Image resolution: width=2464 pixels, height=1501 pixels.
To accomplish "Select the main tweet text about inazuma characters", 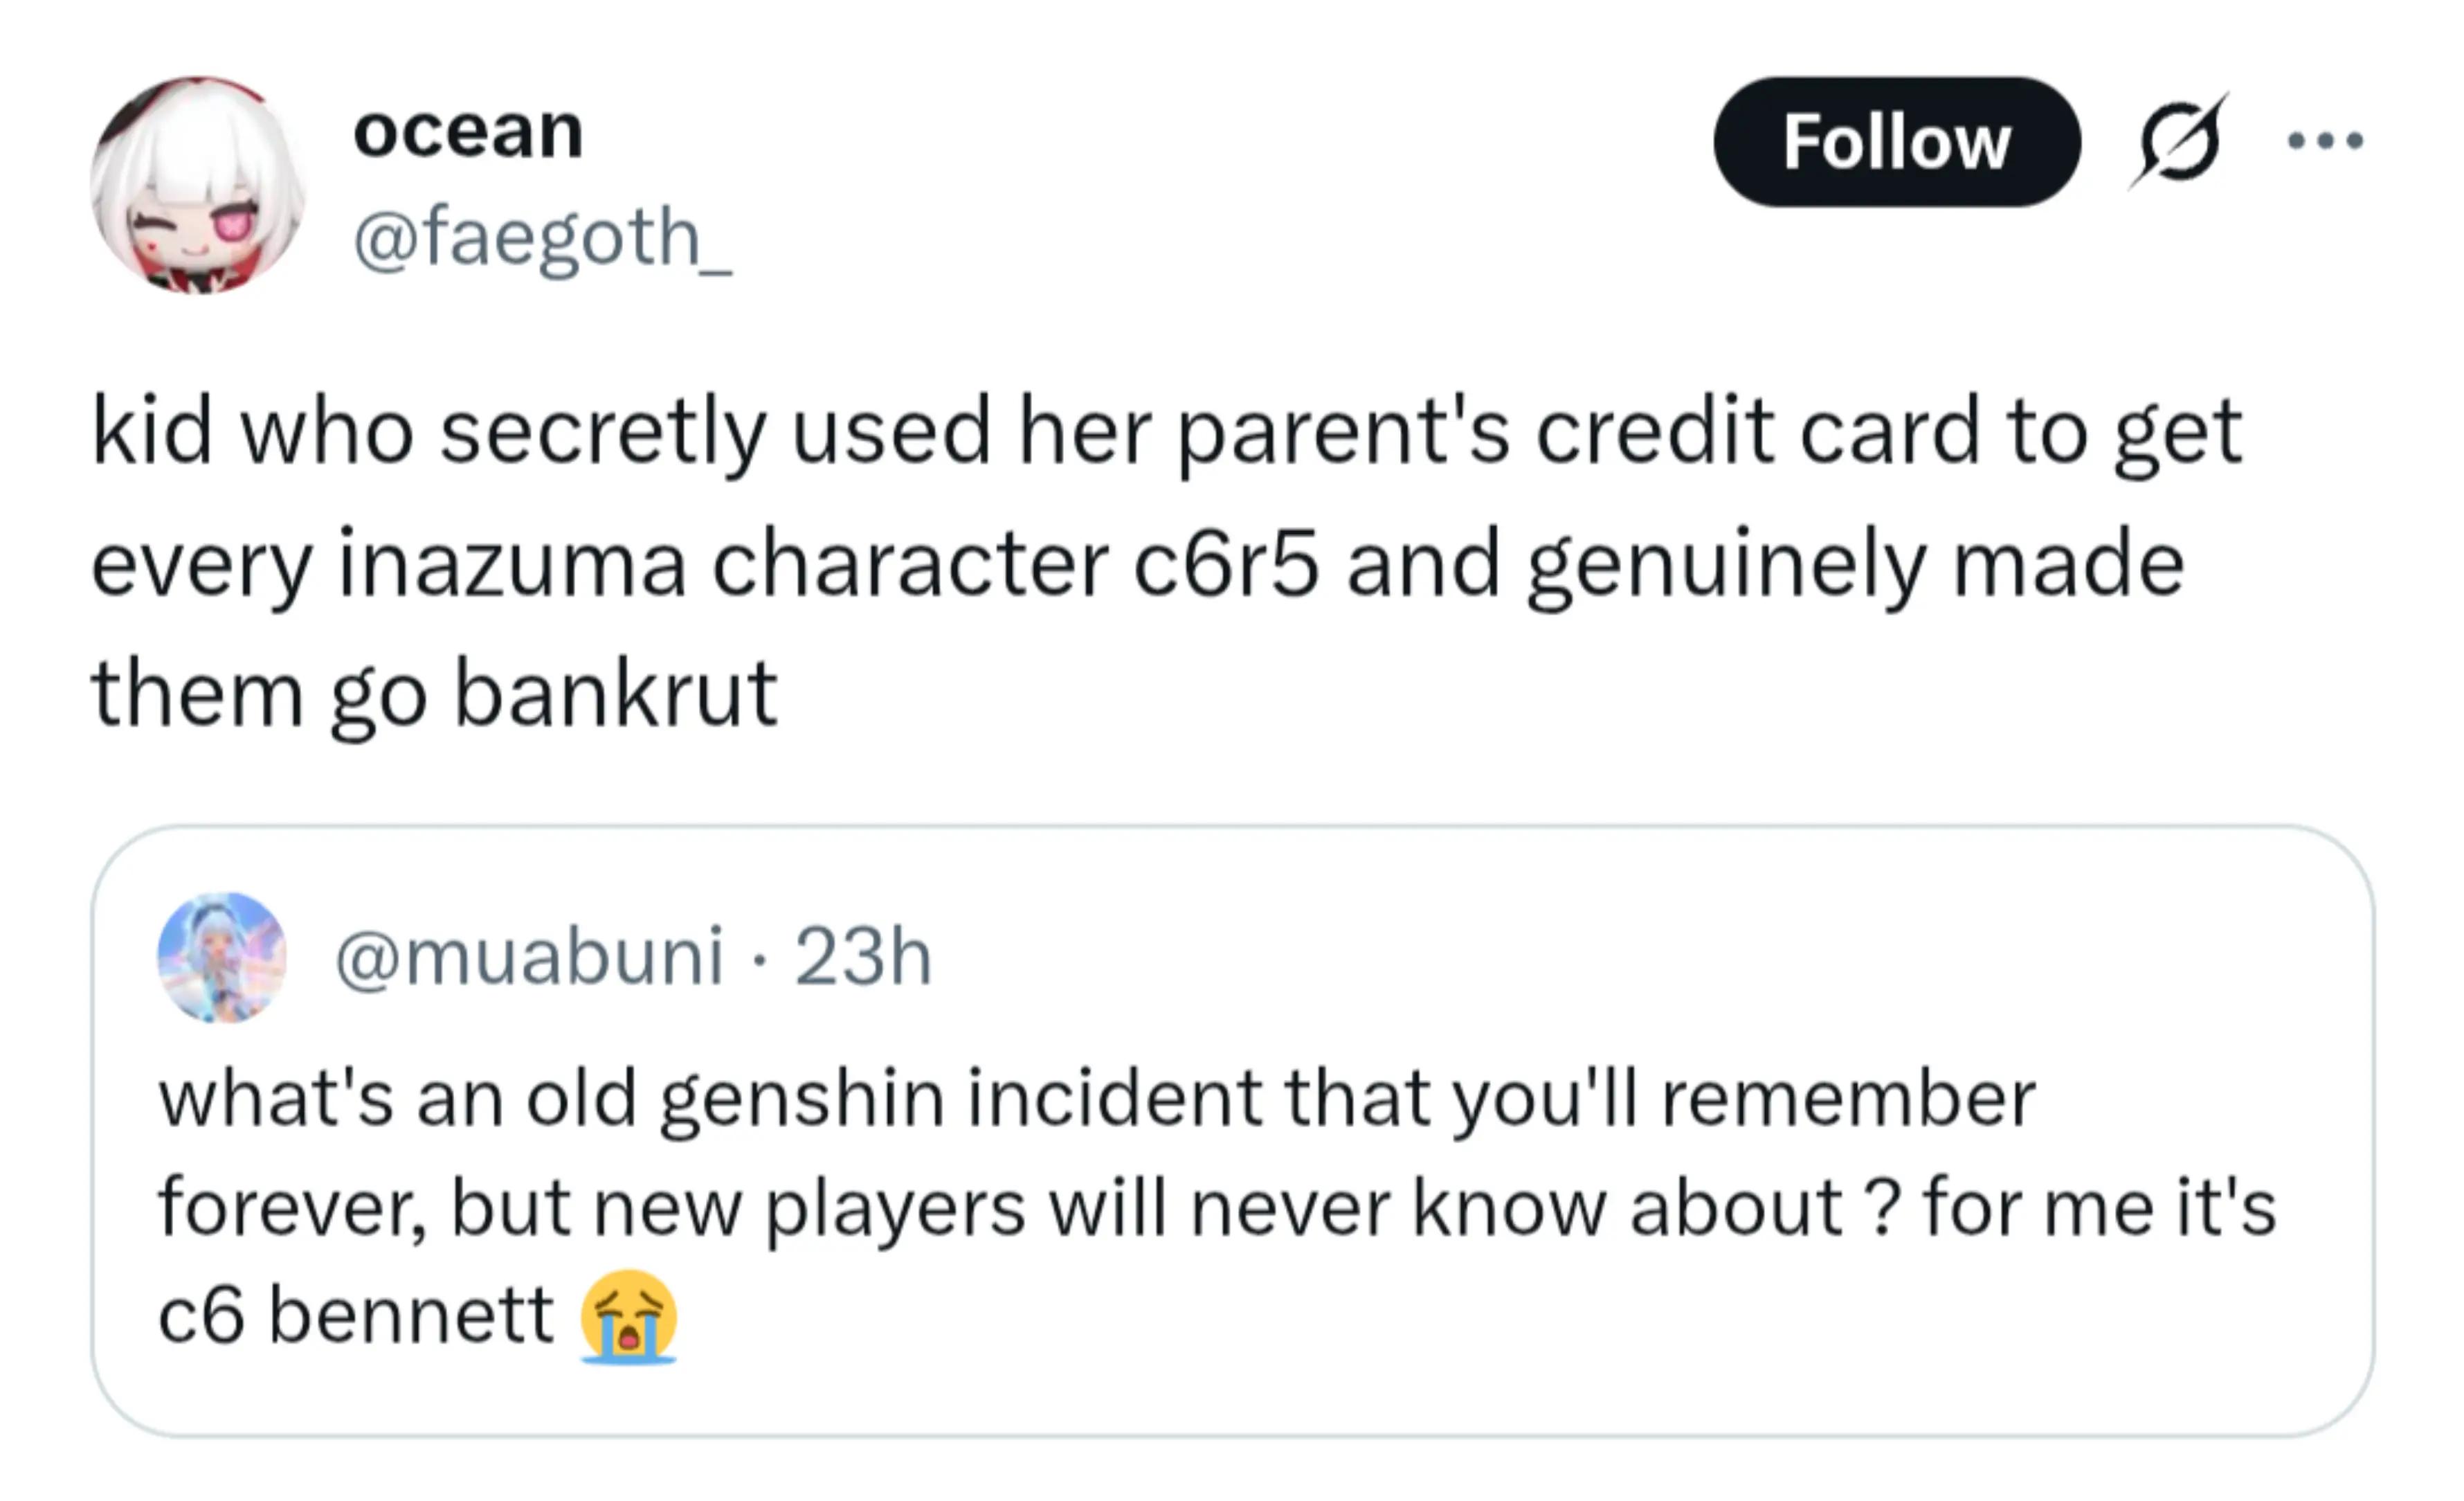I will click(x=1167, y=562).
